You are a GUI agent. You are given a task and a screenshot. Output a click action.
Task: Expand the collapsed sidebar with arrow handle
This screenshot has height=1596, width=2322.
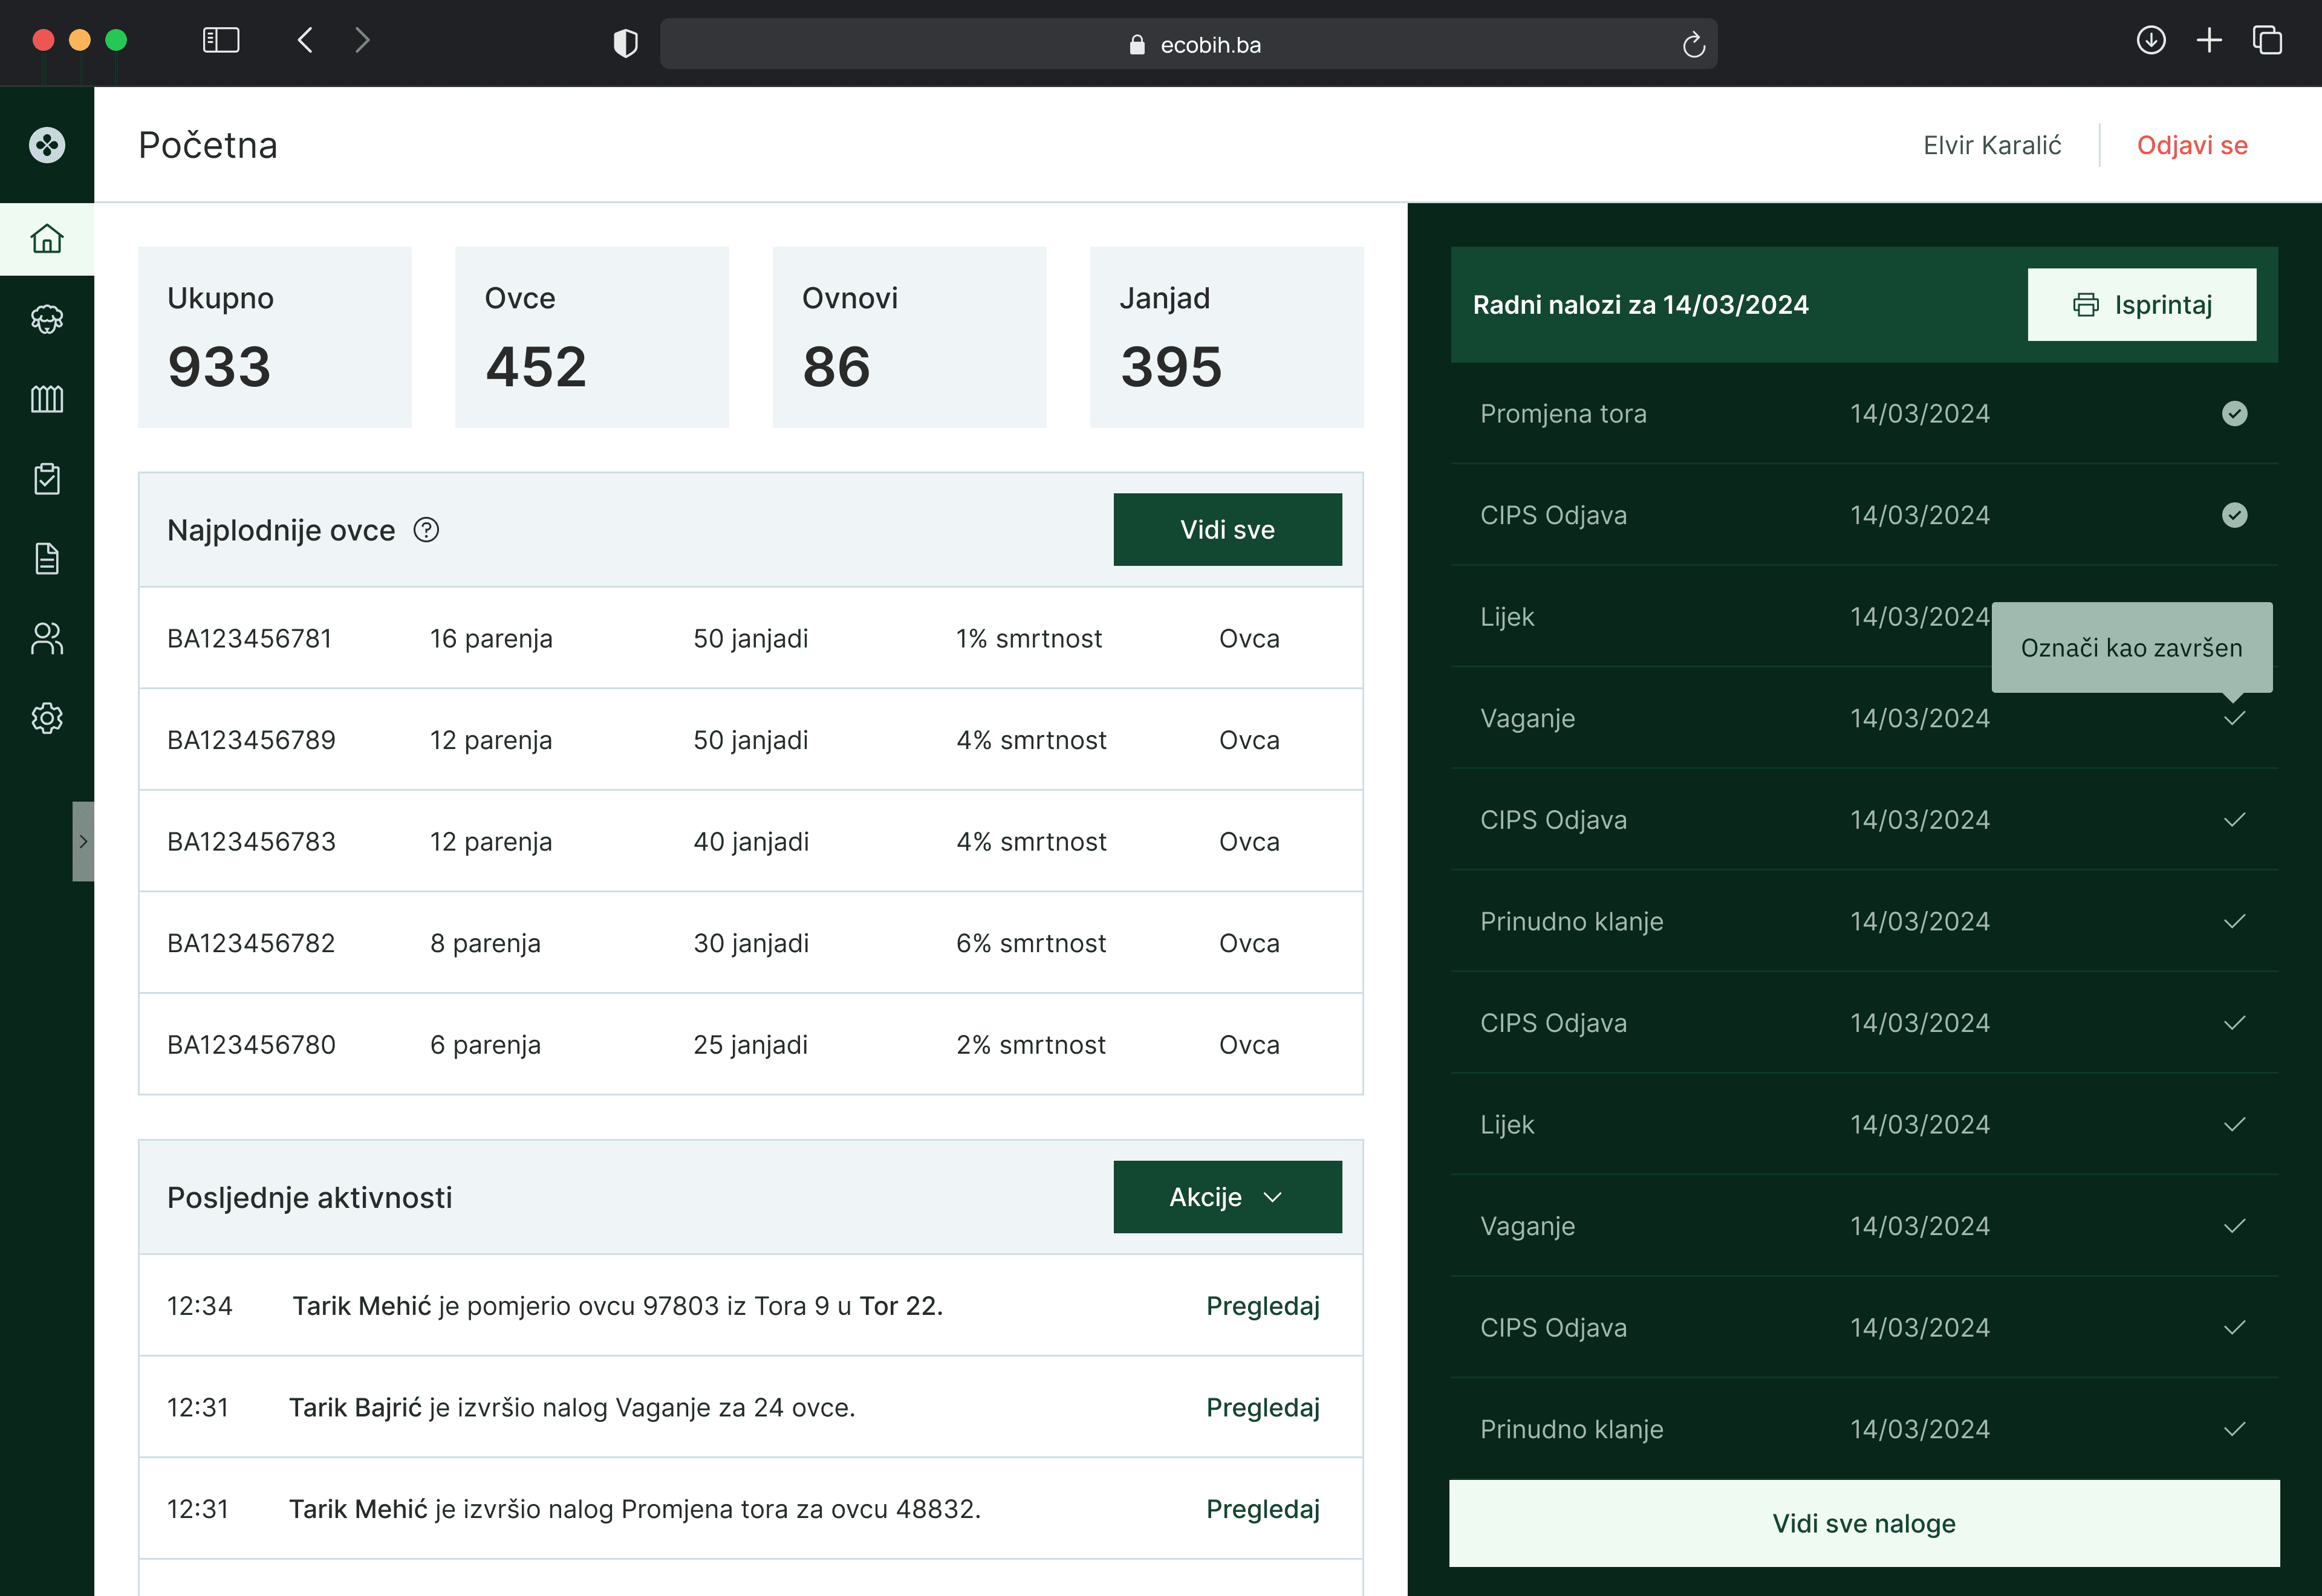coord(83,841)
